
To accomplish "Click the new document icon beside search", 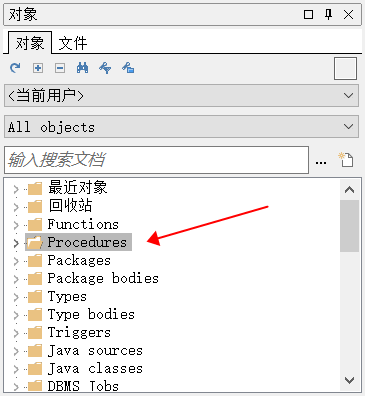I will [346, 160].
